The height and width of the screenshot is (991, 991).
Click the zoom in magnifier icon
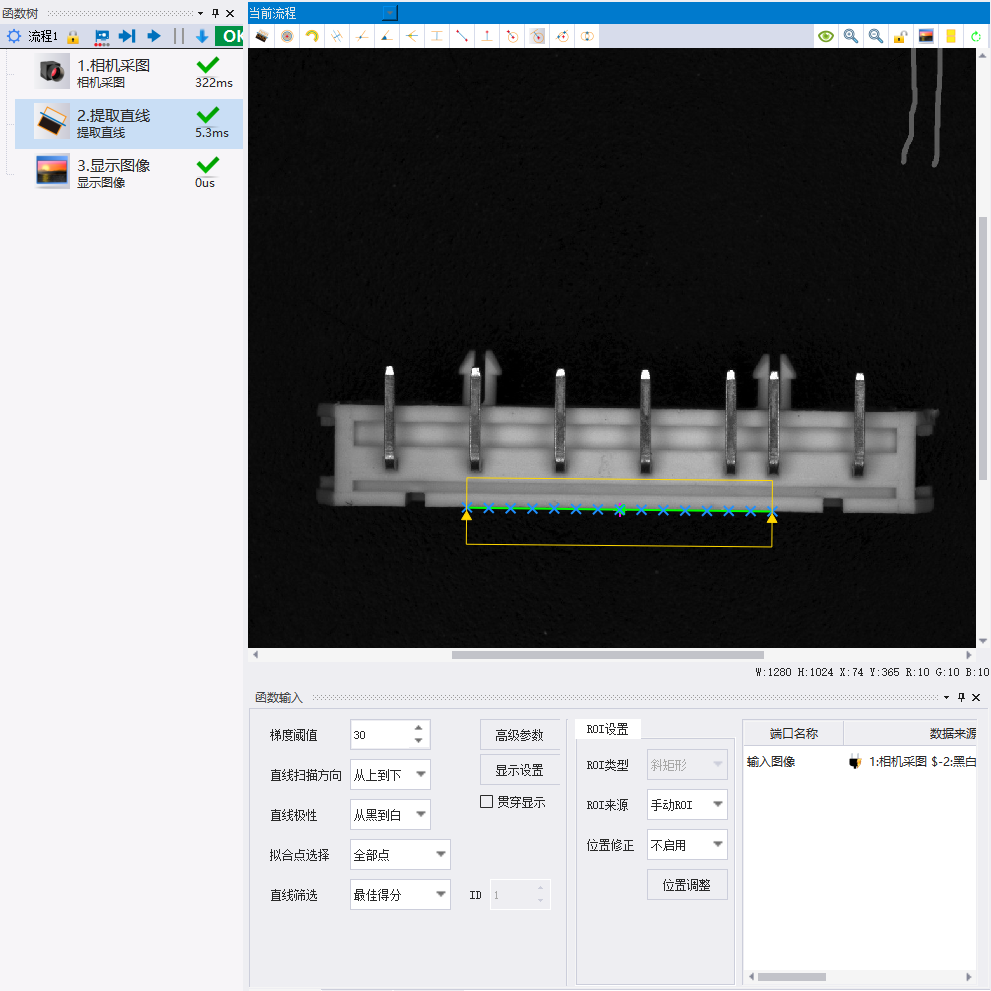(851, 37)
